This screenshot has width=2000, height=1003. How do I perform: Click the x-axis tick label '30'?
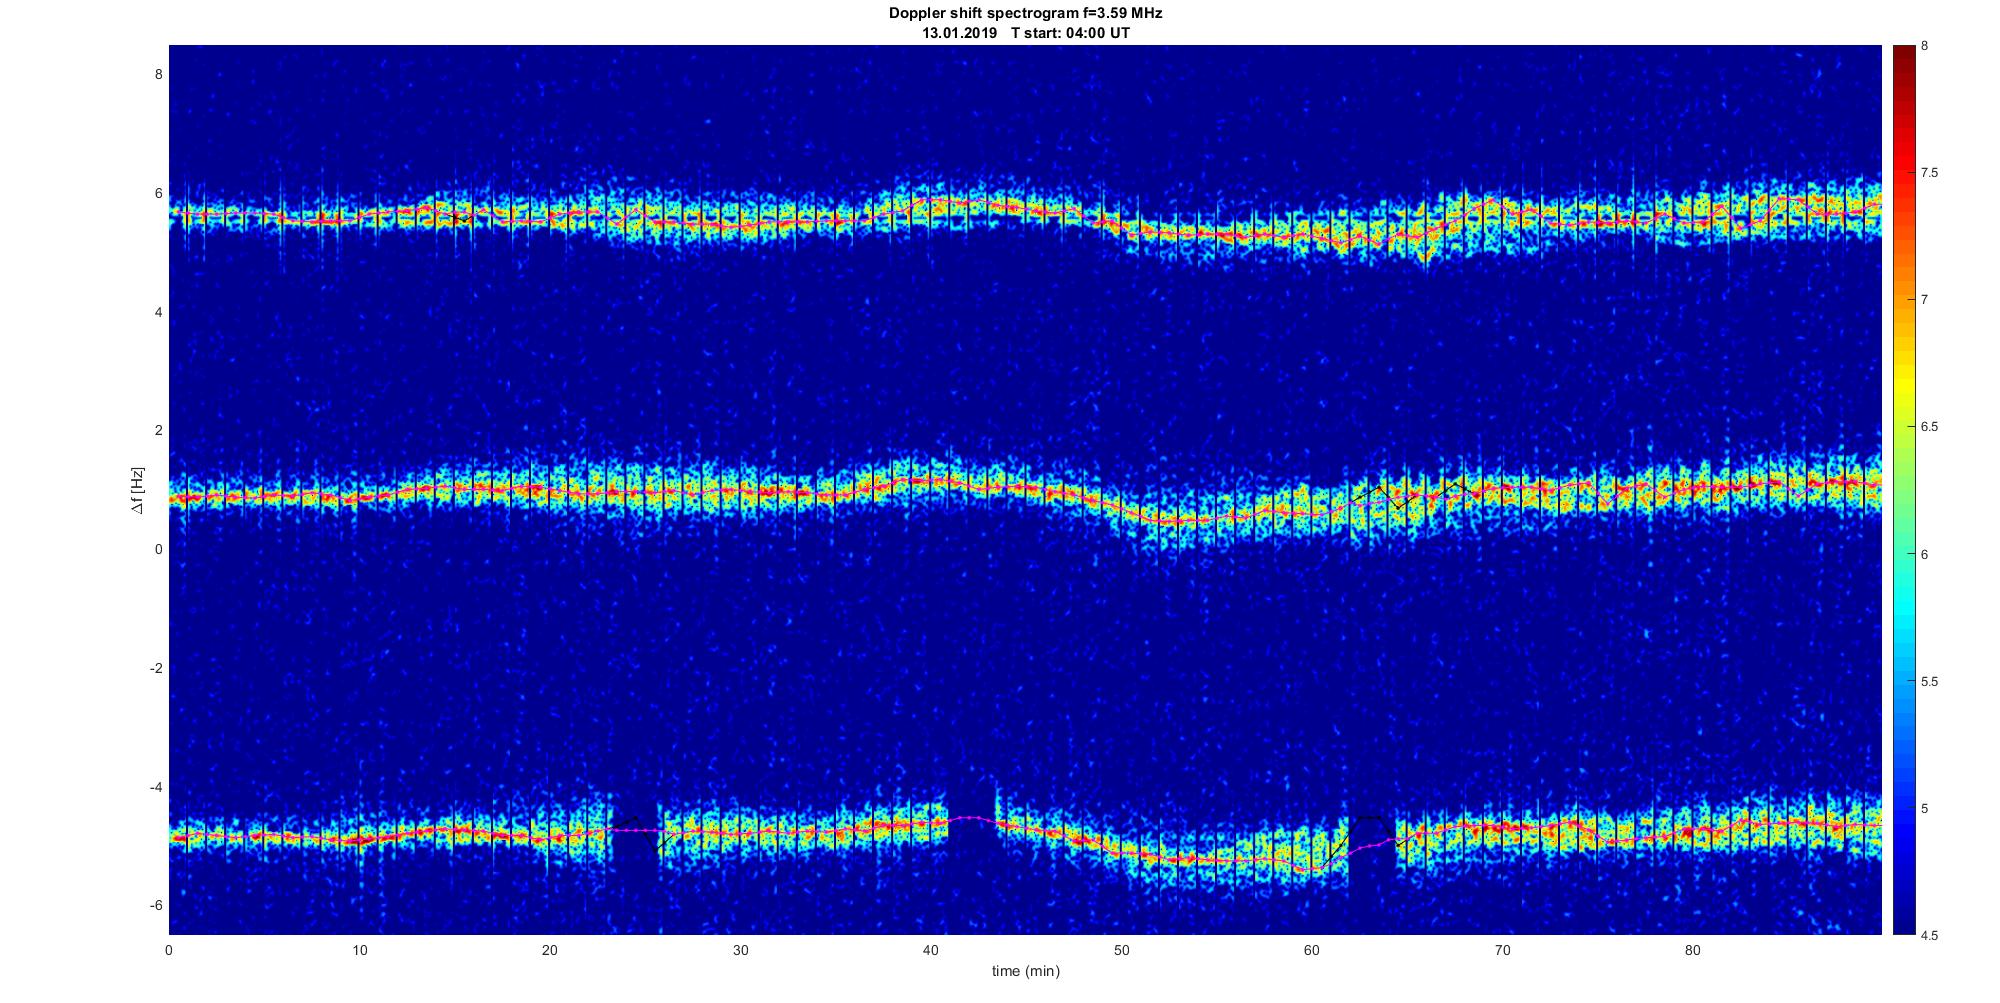(x=740, y=951)
